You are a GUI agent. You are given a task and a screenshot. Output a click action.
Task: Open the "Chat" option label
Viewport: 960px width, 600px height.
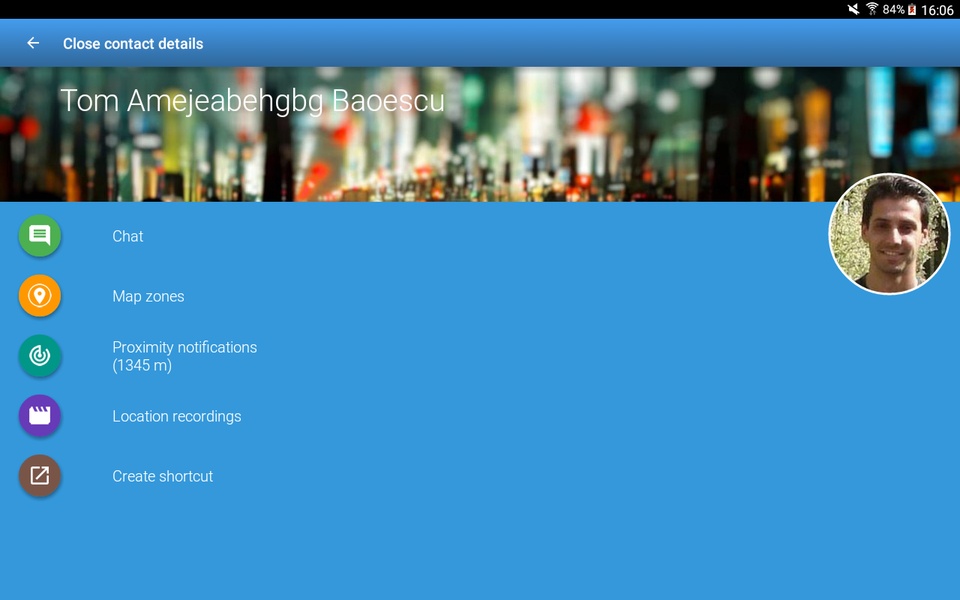[127, 236]
